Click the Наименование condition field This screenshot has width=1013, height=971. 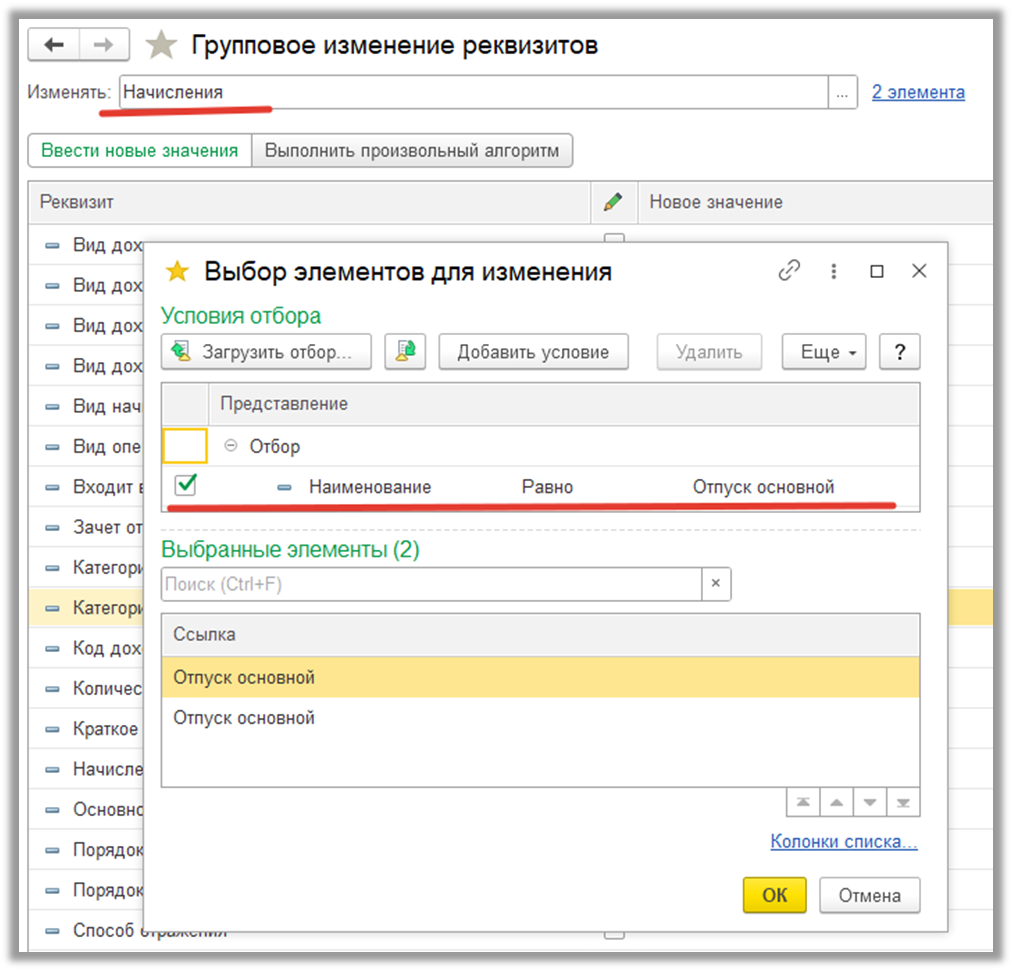pyautogui.click(x=370, y=486)
